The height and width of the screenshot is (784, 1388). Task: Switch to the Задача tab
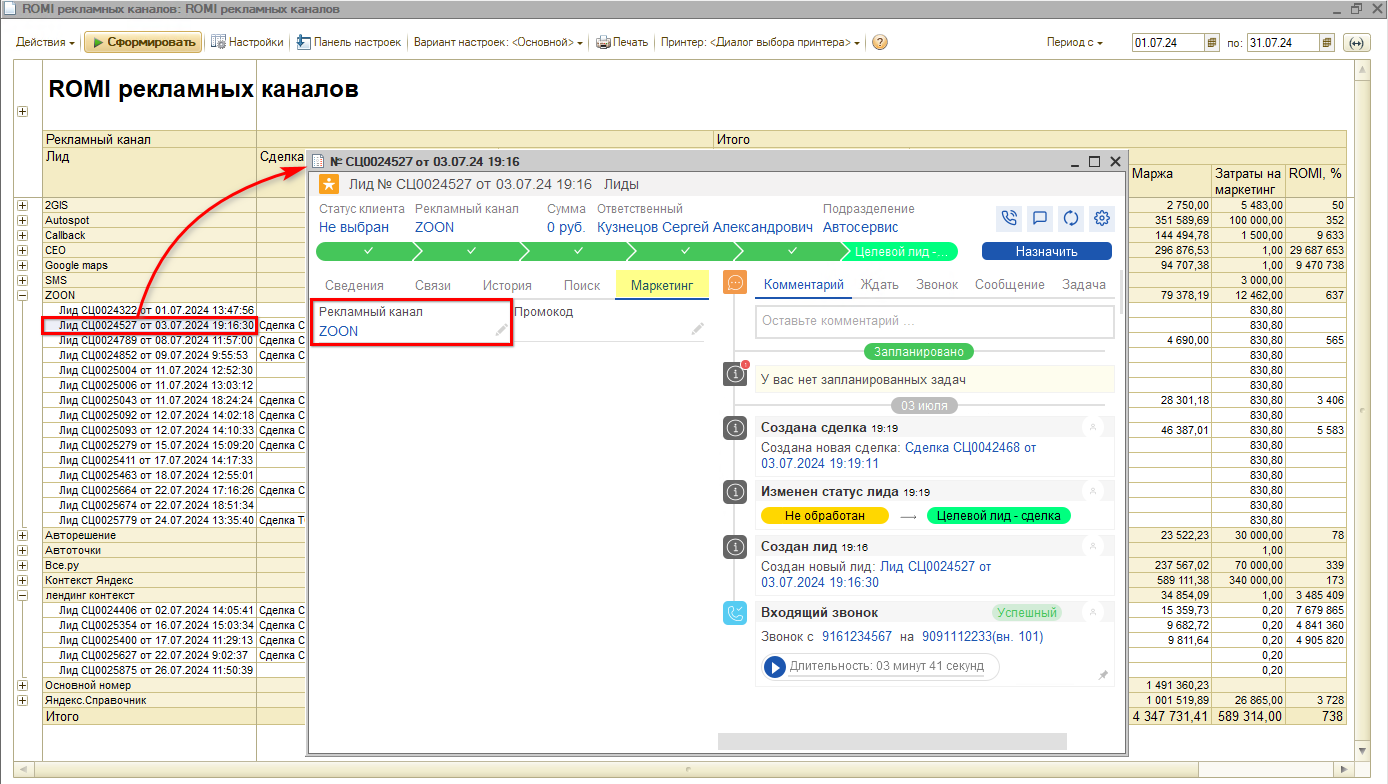pyautogui.click(x=1083, y=285)
